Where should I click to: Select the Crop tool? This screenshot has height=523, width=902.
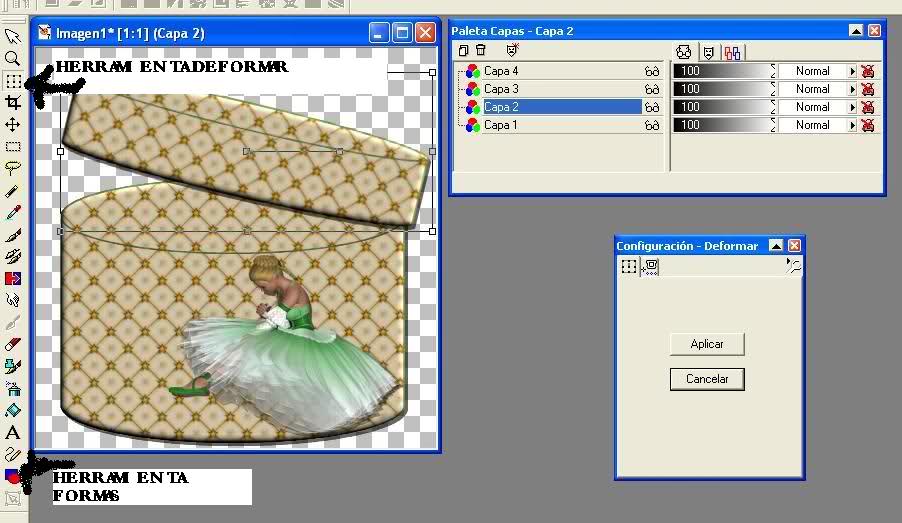click(x=13, y=102)
